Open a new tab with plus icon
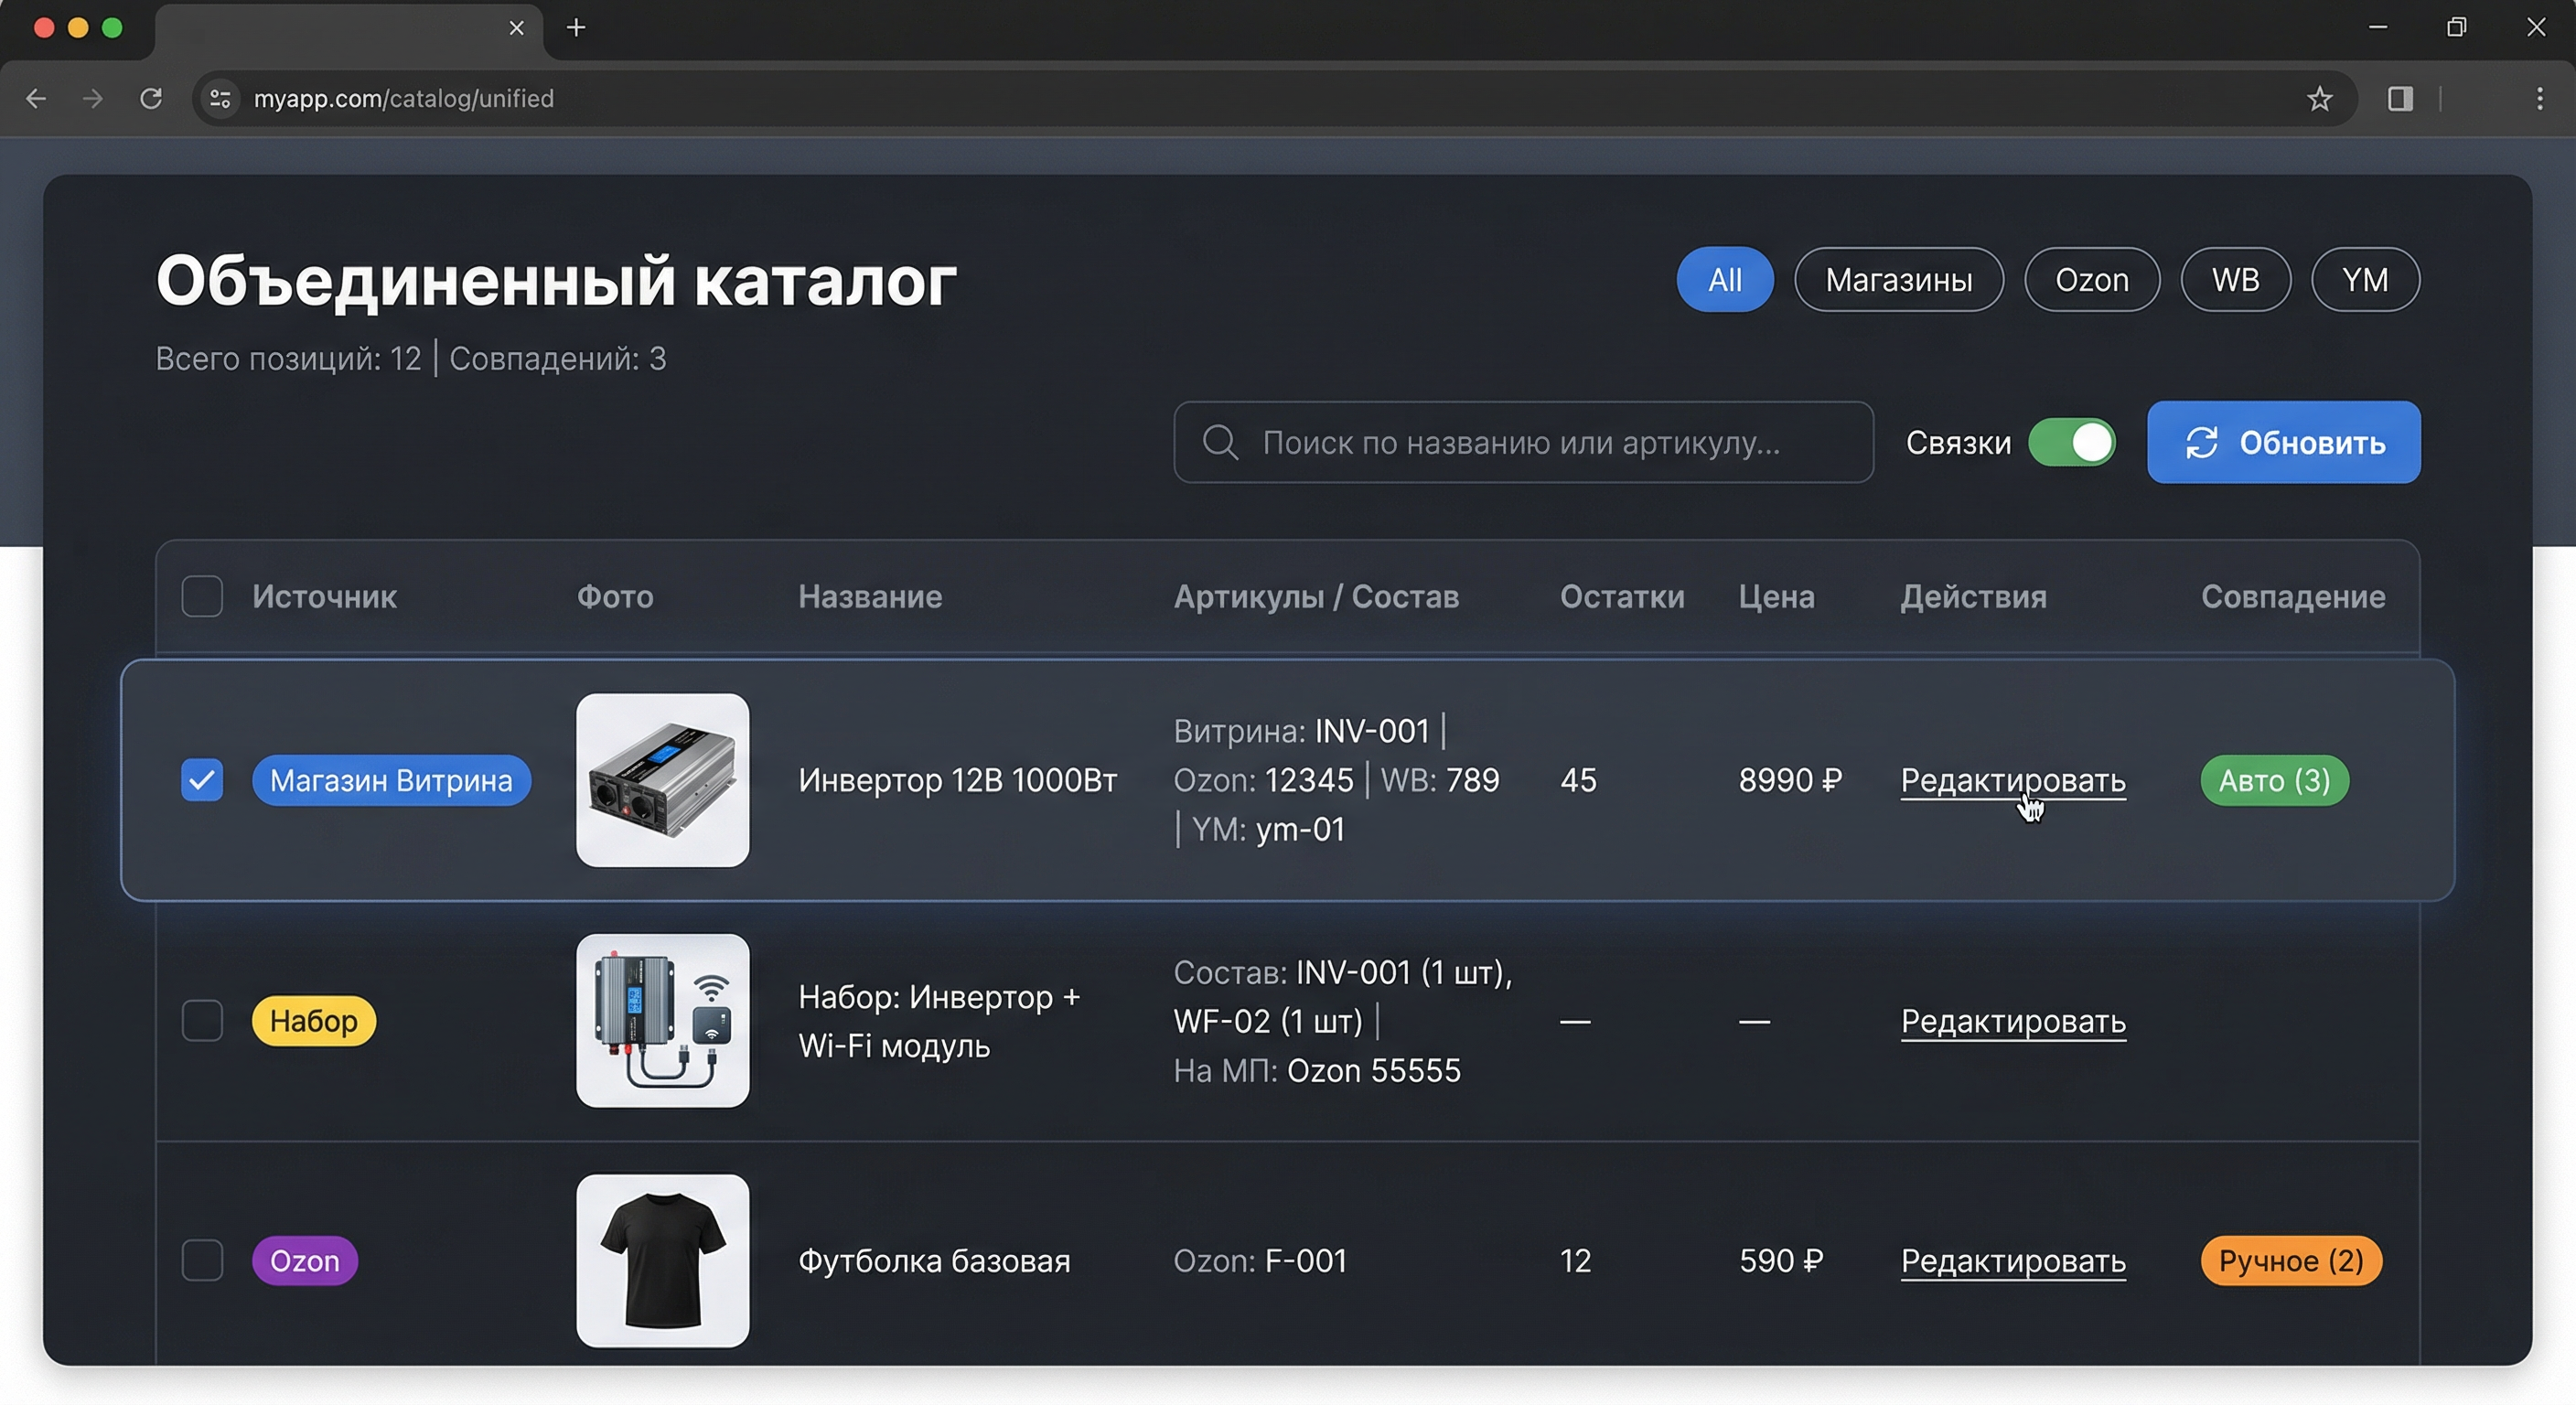Viewport: 2576px width, 1405px height. 576,28
